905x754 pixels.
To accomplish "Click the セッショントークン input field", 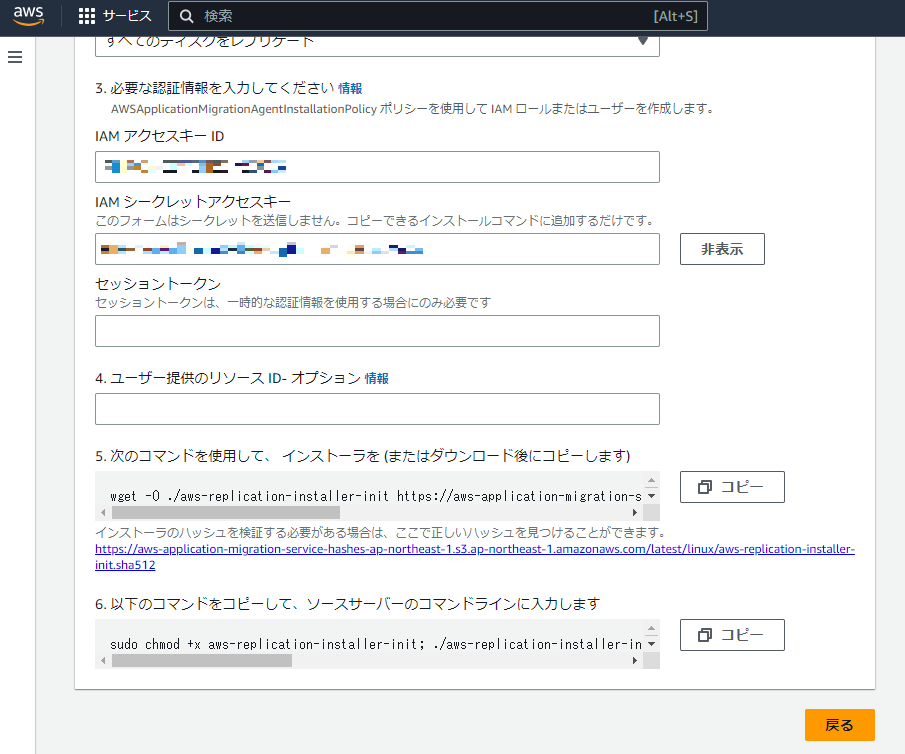I will tap(377, 331).
